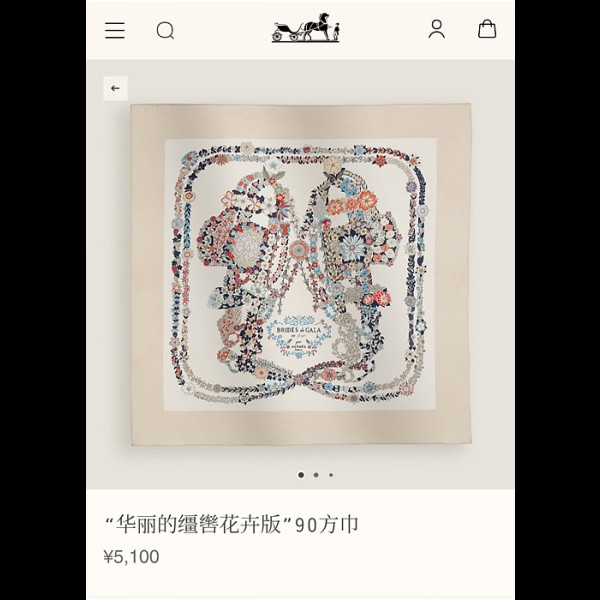Switch to the second image dot

[316, 475]
